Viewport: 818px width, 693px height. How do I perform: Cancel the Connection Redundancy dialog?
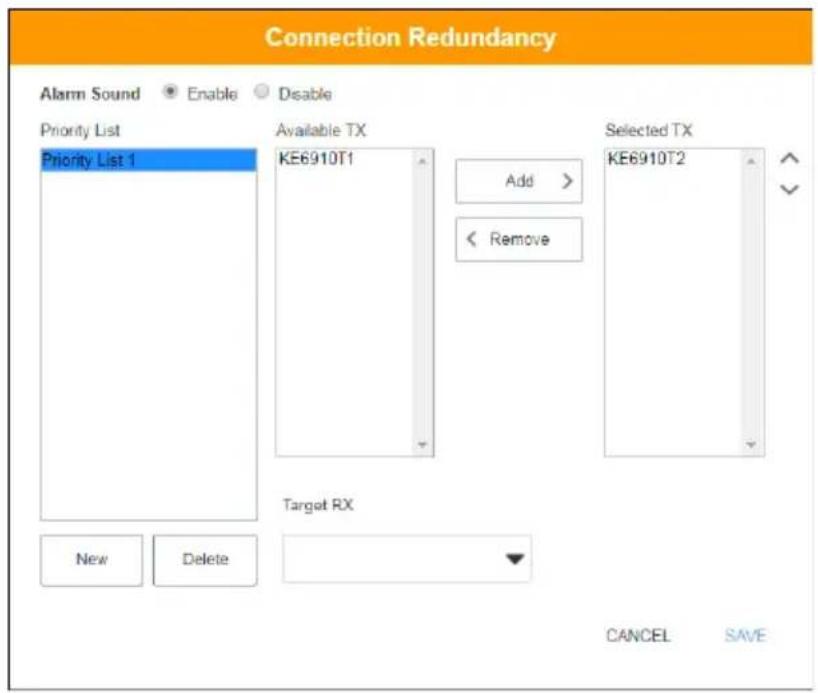[638, 635]
